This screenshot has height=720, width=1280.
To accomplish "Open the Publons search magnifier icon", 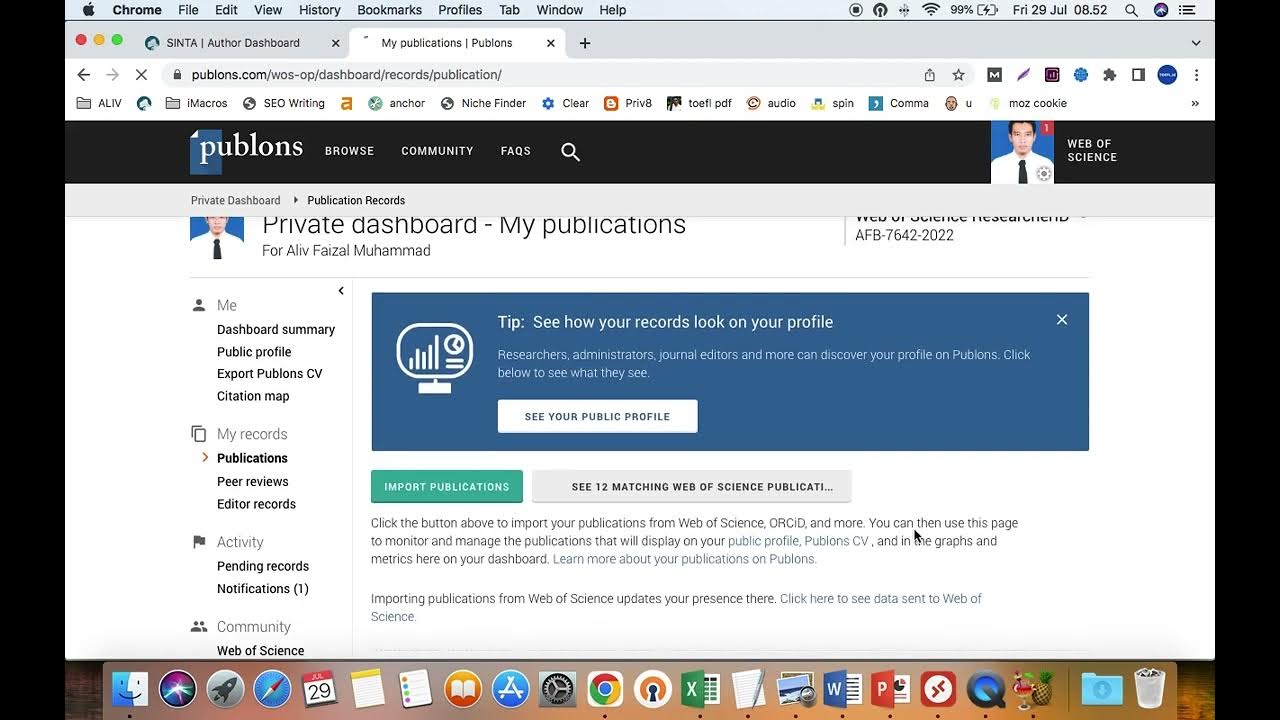I will click(570, 152).
